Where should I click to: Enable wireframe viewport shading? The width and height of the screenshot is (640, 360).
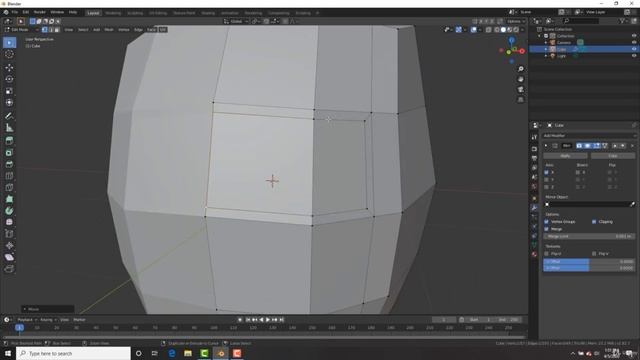497,30
